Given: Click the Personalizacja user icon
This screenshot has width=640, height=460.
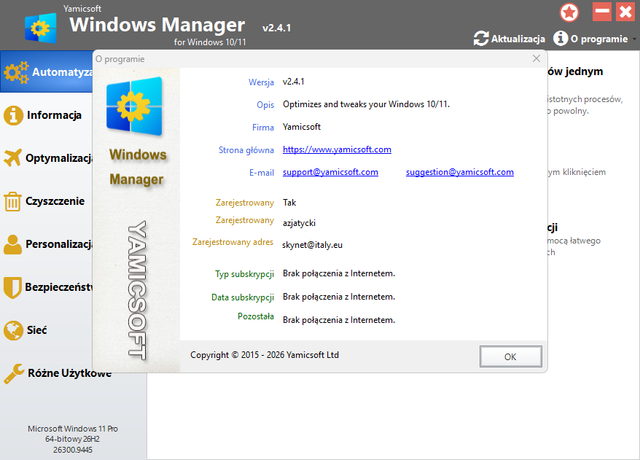Looking at the screenshot, I should (x=13, y=244).
